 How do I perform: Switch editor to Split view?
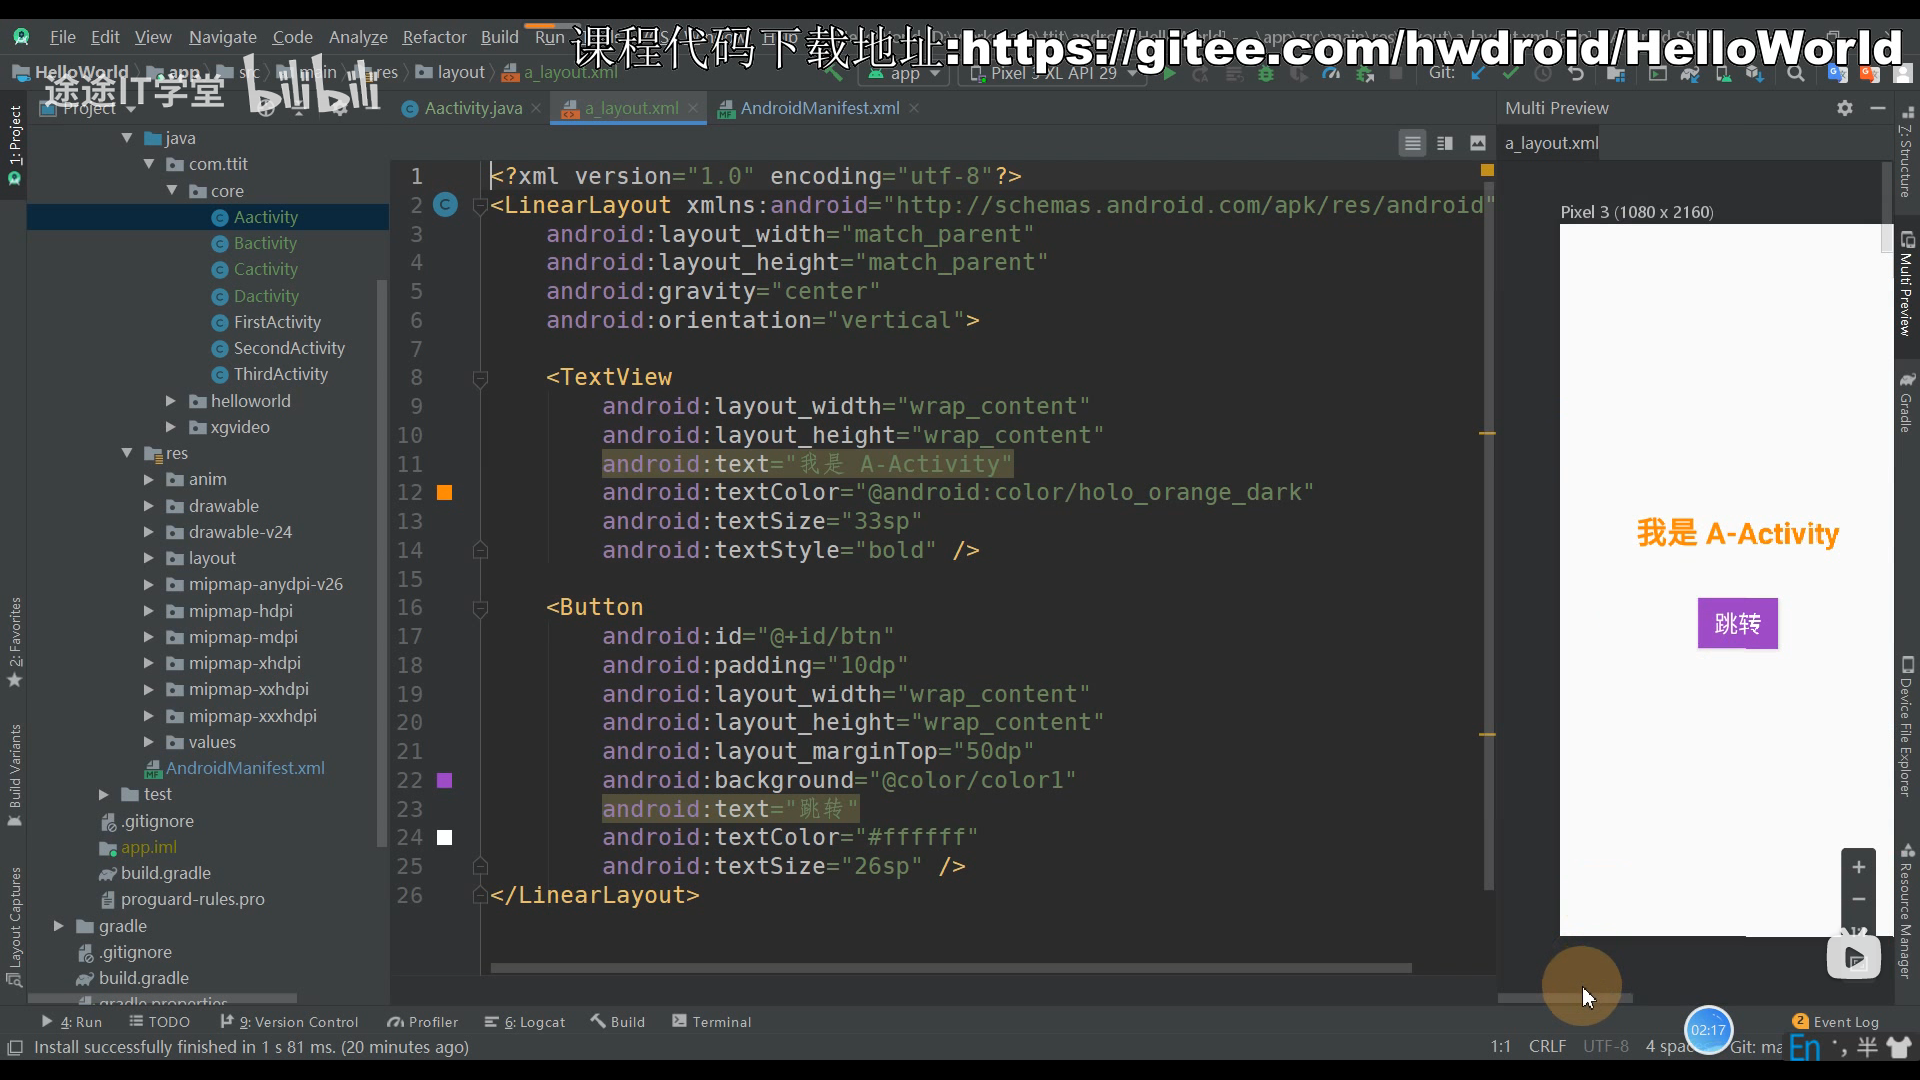point(1445,143)
